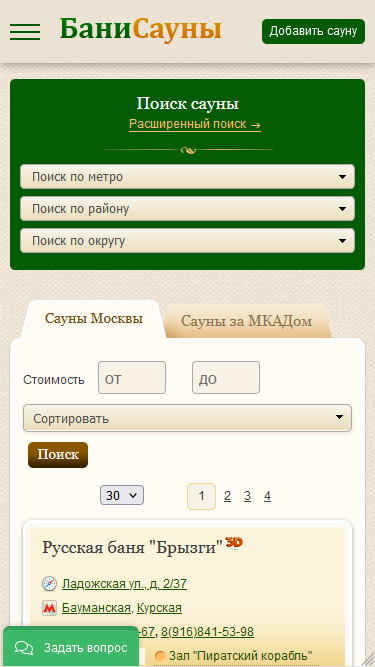Image resolution: width=375 pixels, height=667 pixels.
Task: Focus the ОТ price input field
Action: point(132,377)
